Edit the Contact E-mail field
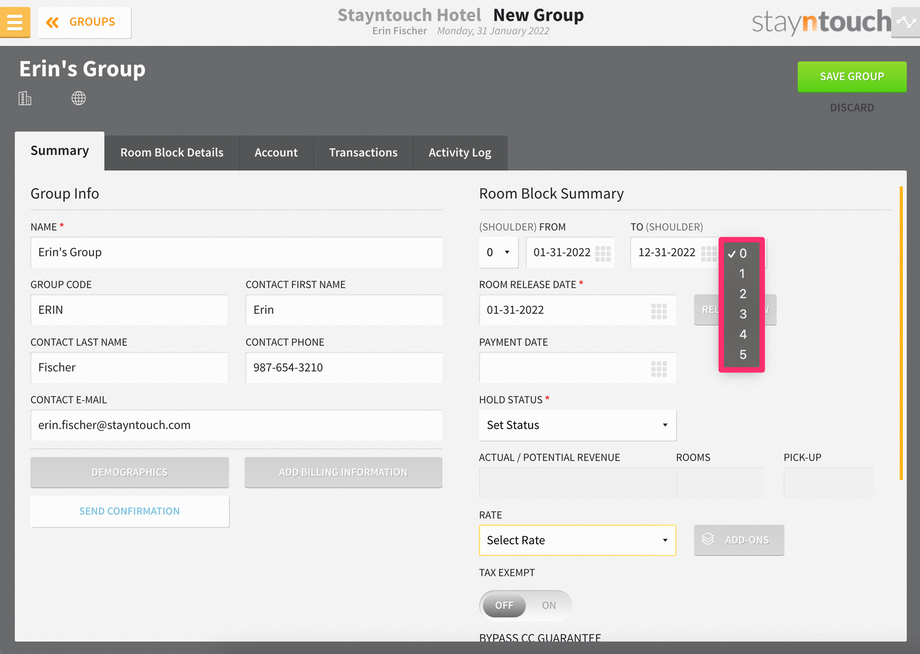The width and height of the screenshot is (920, 654). 236,425
